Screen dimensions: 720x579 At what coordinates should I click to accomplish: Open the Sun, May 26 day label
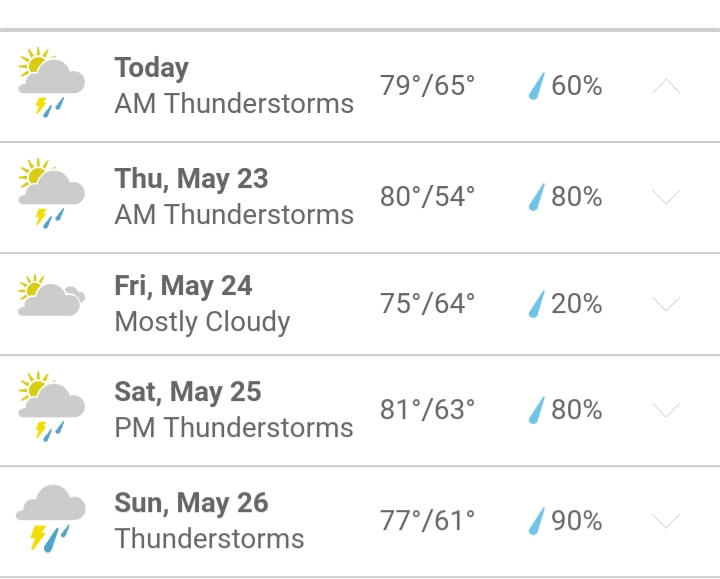coord(191,503)
